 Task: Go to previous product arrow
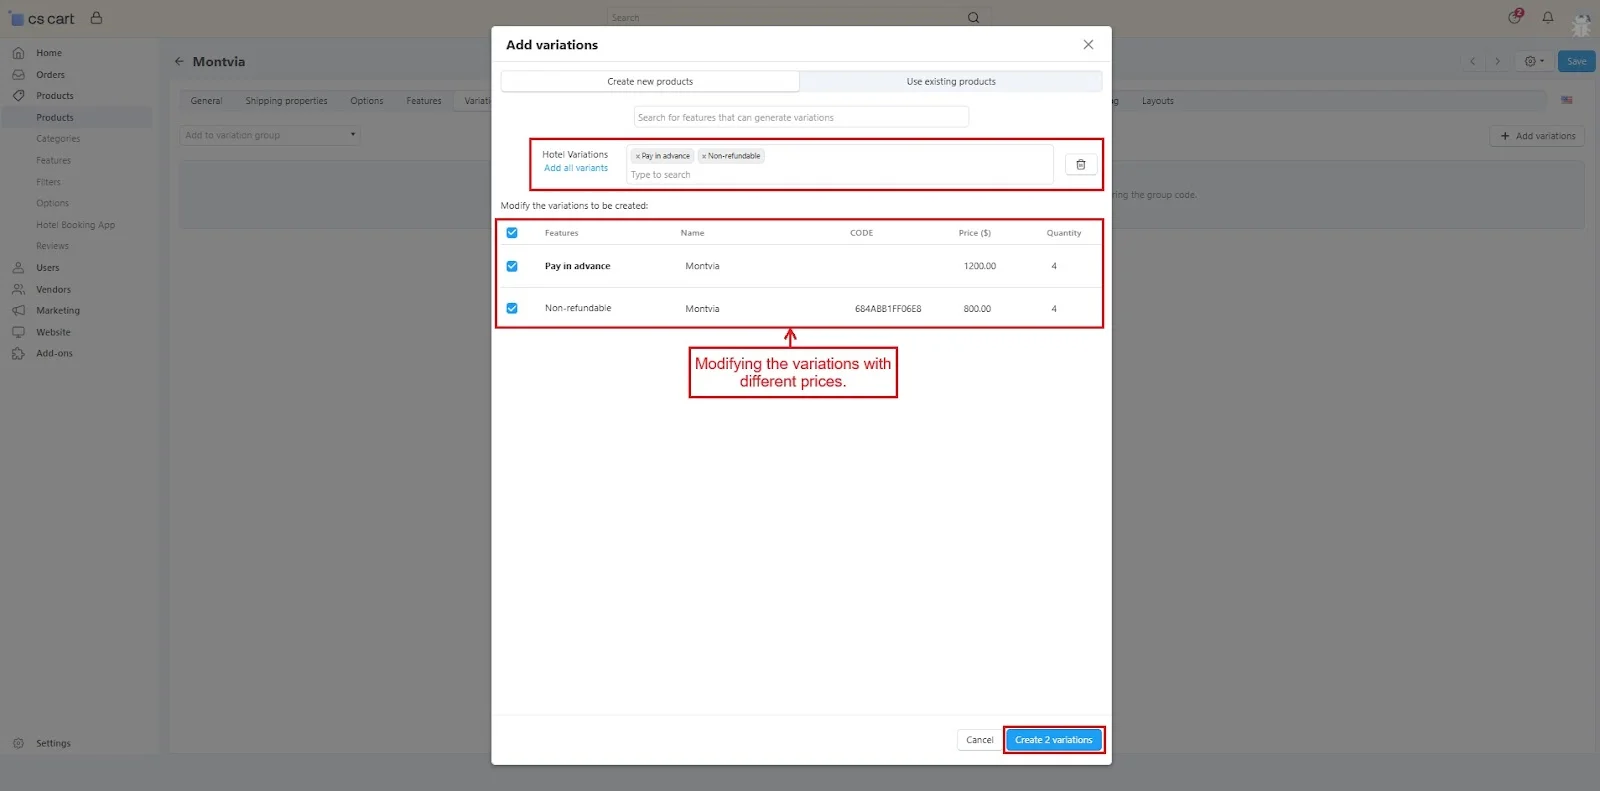1472,62
